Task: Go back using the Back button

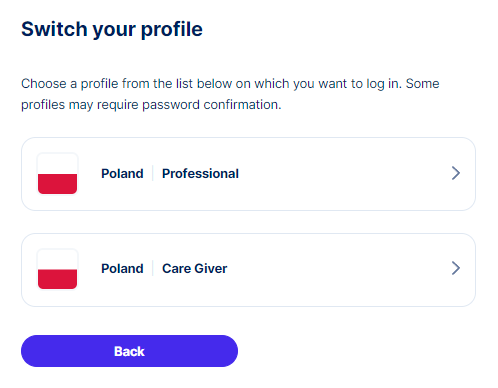Action: pos(129,351)
